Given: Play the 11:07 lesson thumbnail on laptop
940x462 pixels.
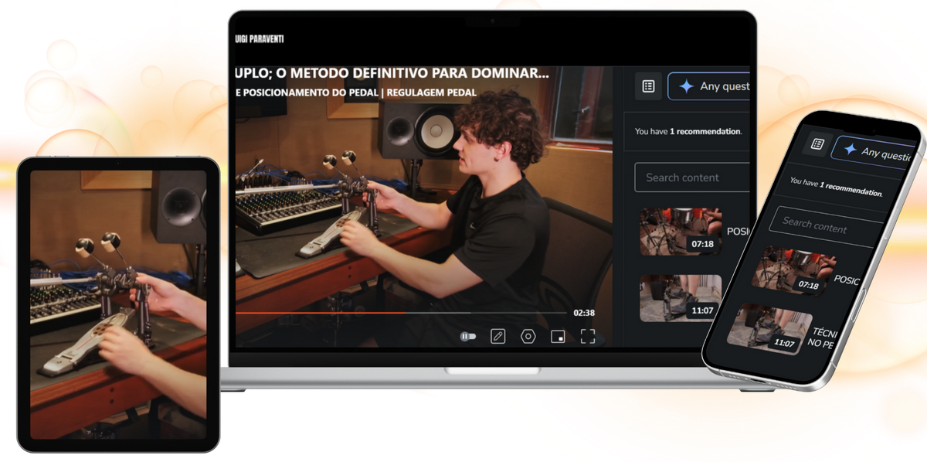Looking at the screenshot, I should click(680, 298).
